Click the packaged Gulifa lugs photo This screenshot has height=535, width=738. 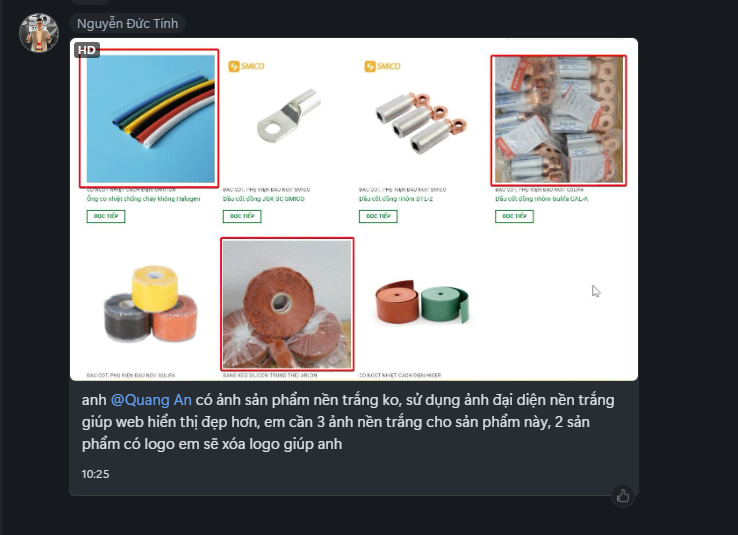coord(559,120)
